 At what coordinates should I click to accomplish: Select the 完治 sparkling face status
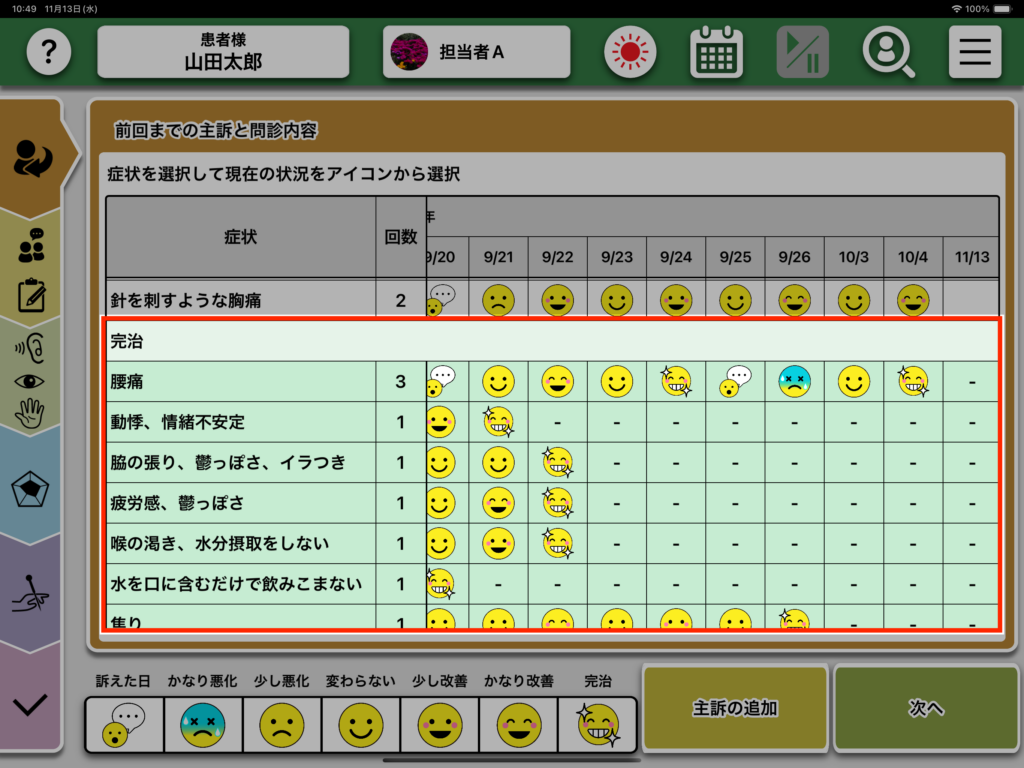pyautogui.click(x=598, y=725)
